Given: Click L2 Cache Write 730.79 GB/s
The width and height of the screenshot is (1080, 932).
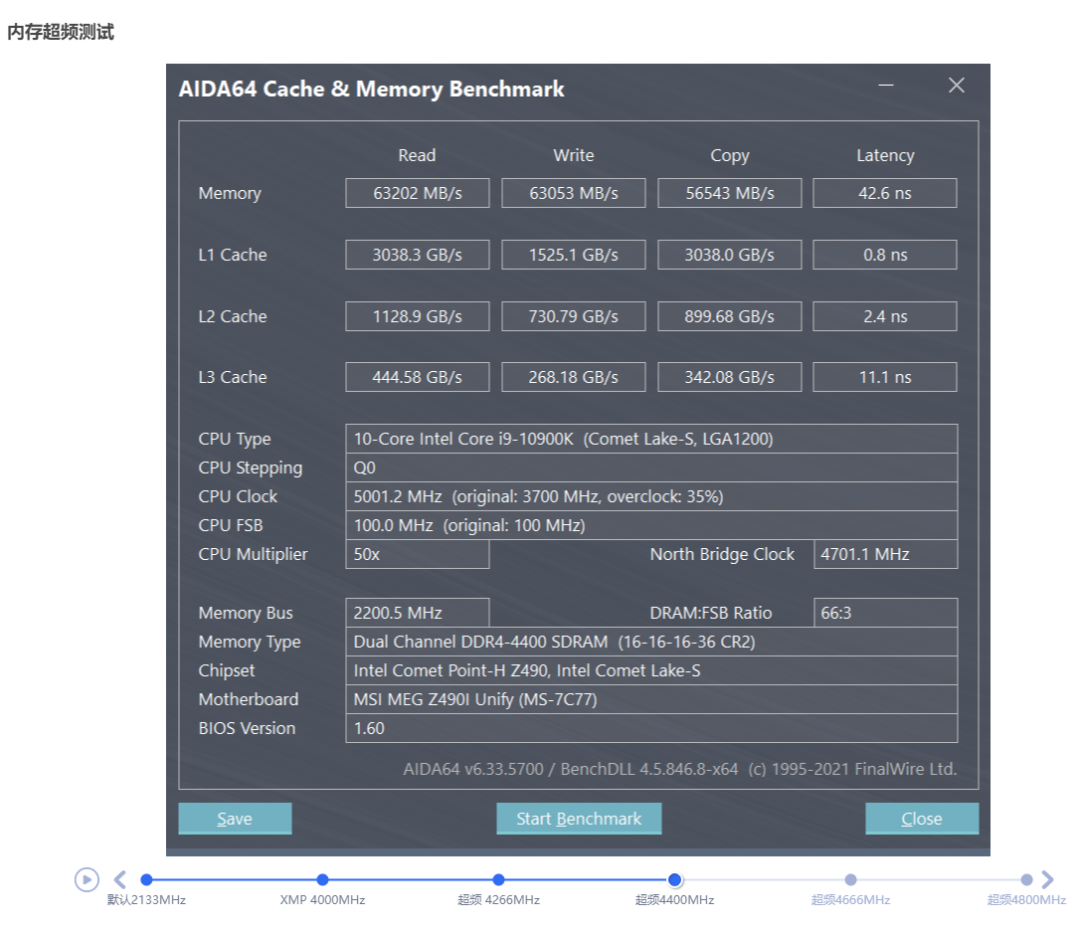Looking at the screenshot, I should point(574,316).
